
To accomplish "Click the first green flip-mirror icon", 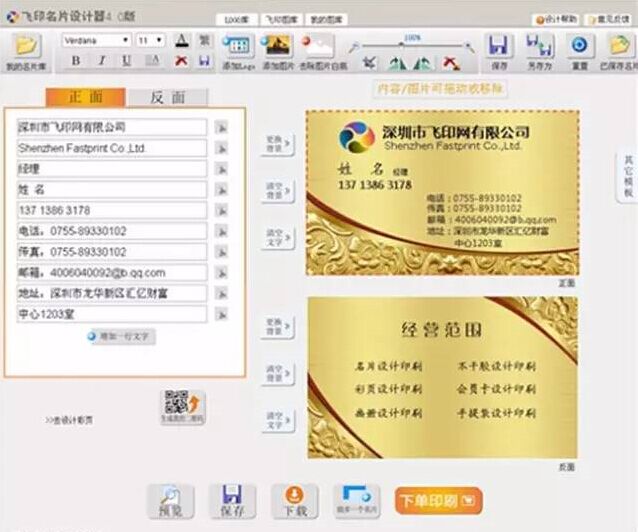I will (x=397, y=63).
